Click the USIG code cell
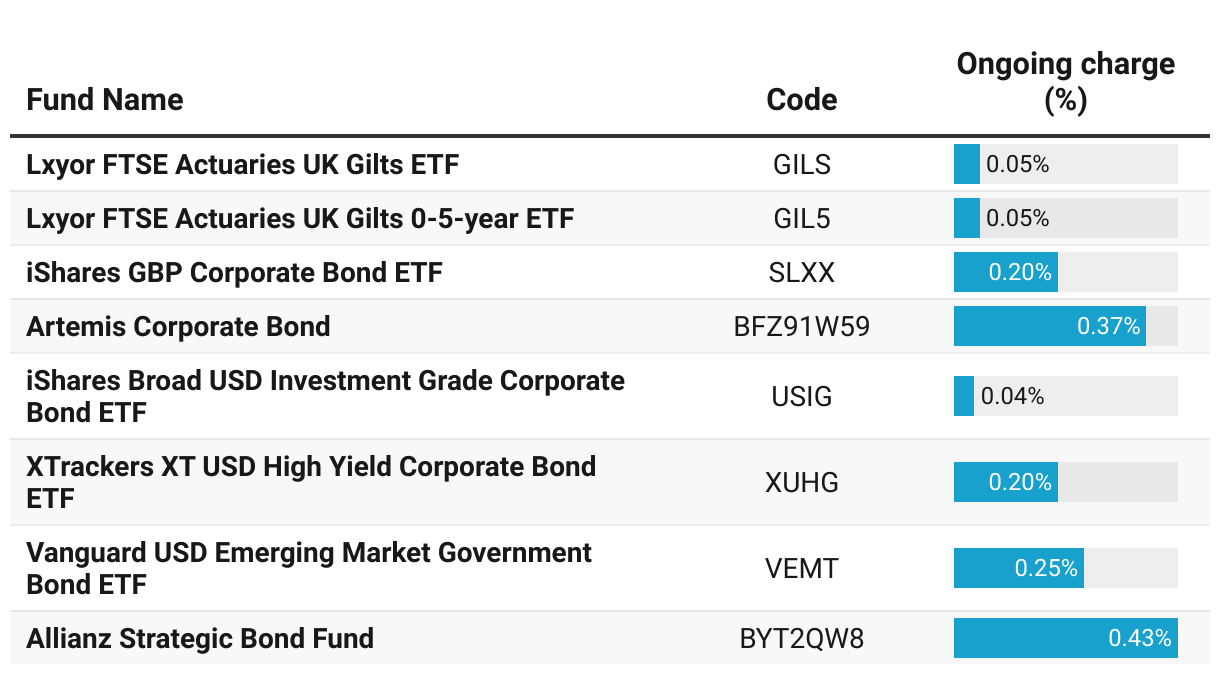Image resolution: width=1220 pixels, height=674 pixels. click(802, 397)
